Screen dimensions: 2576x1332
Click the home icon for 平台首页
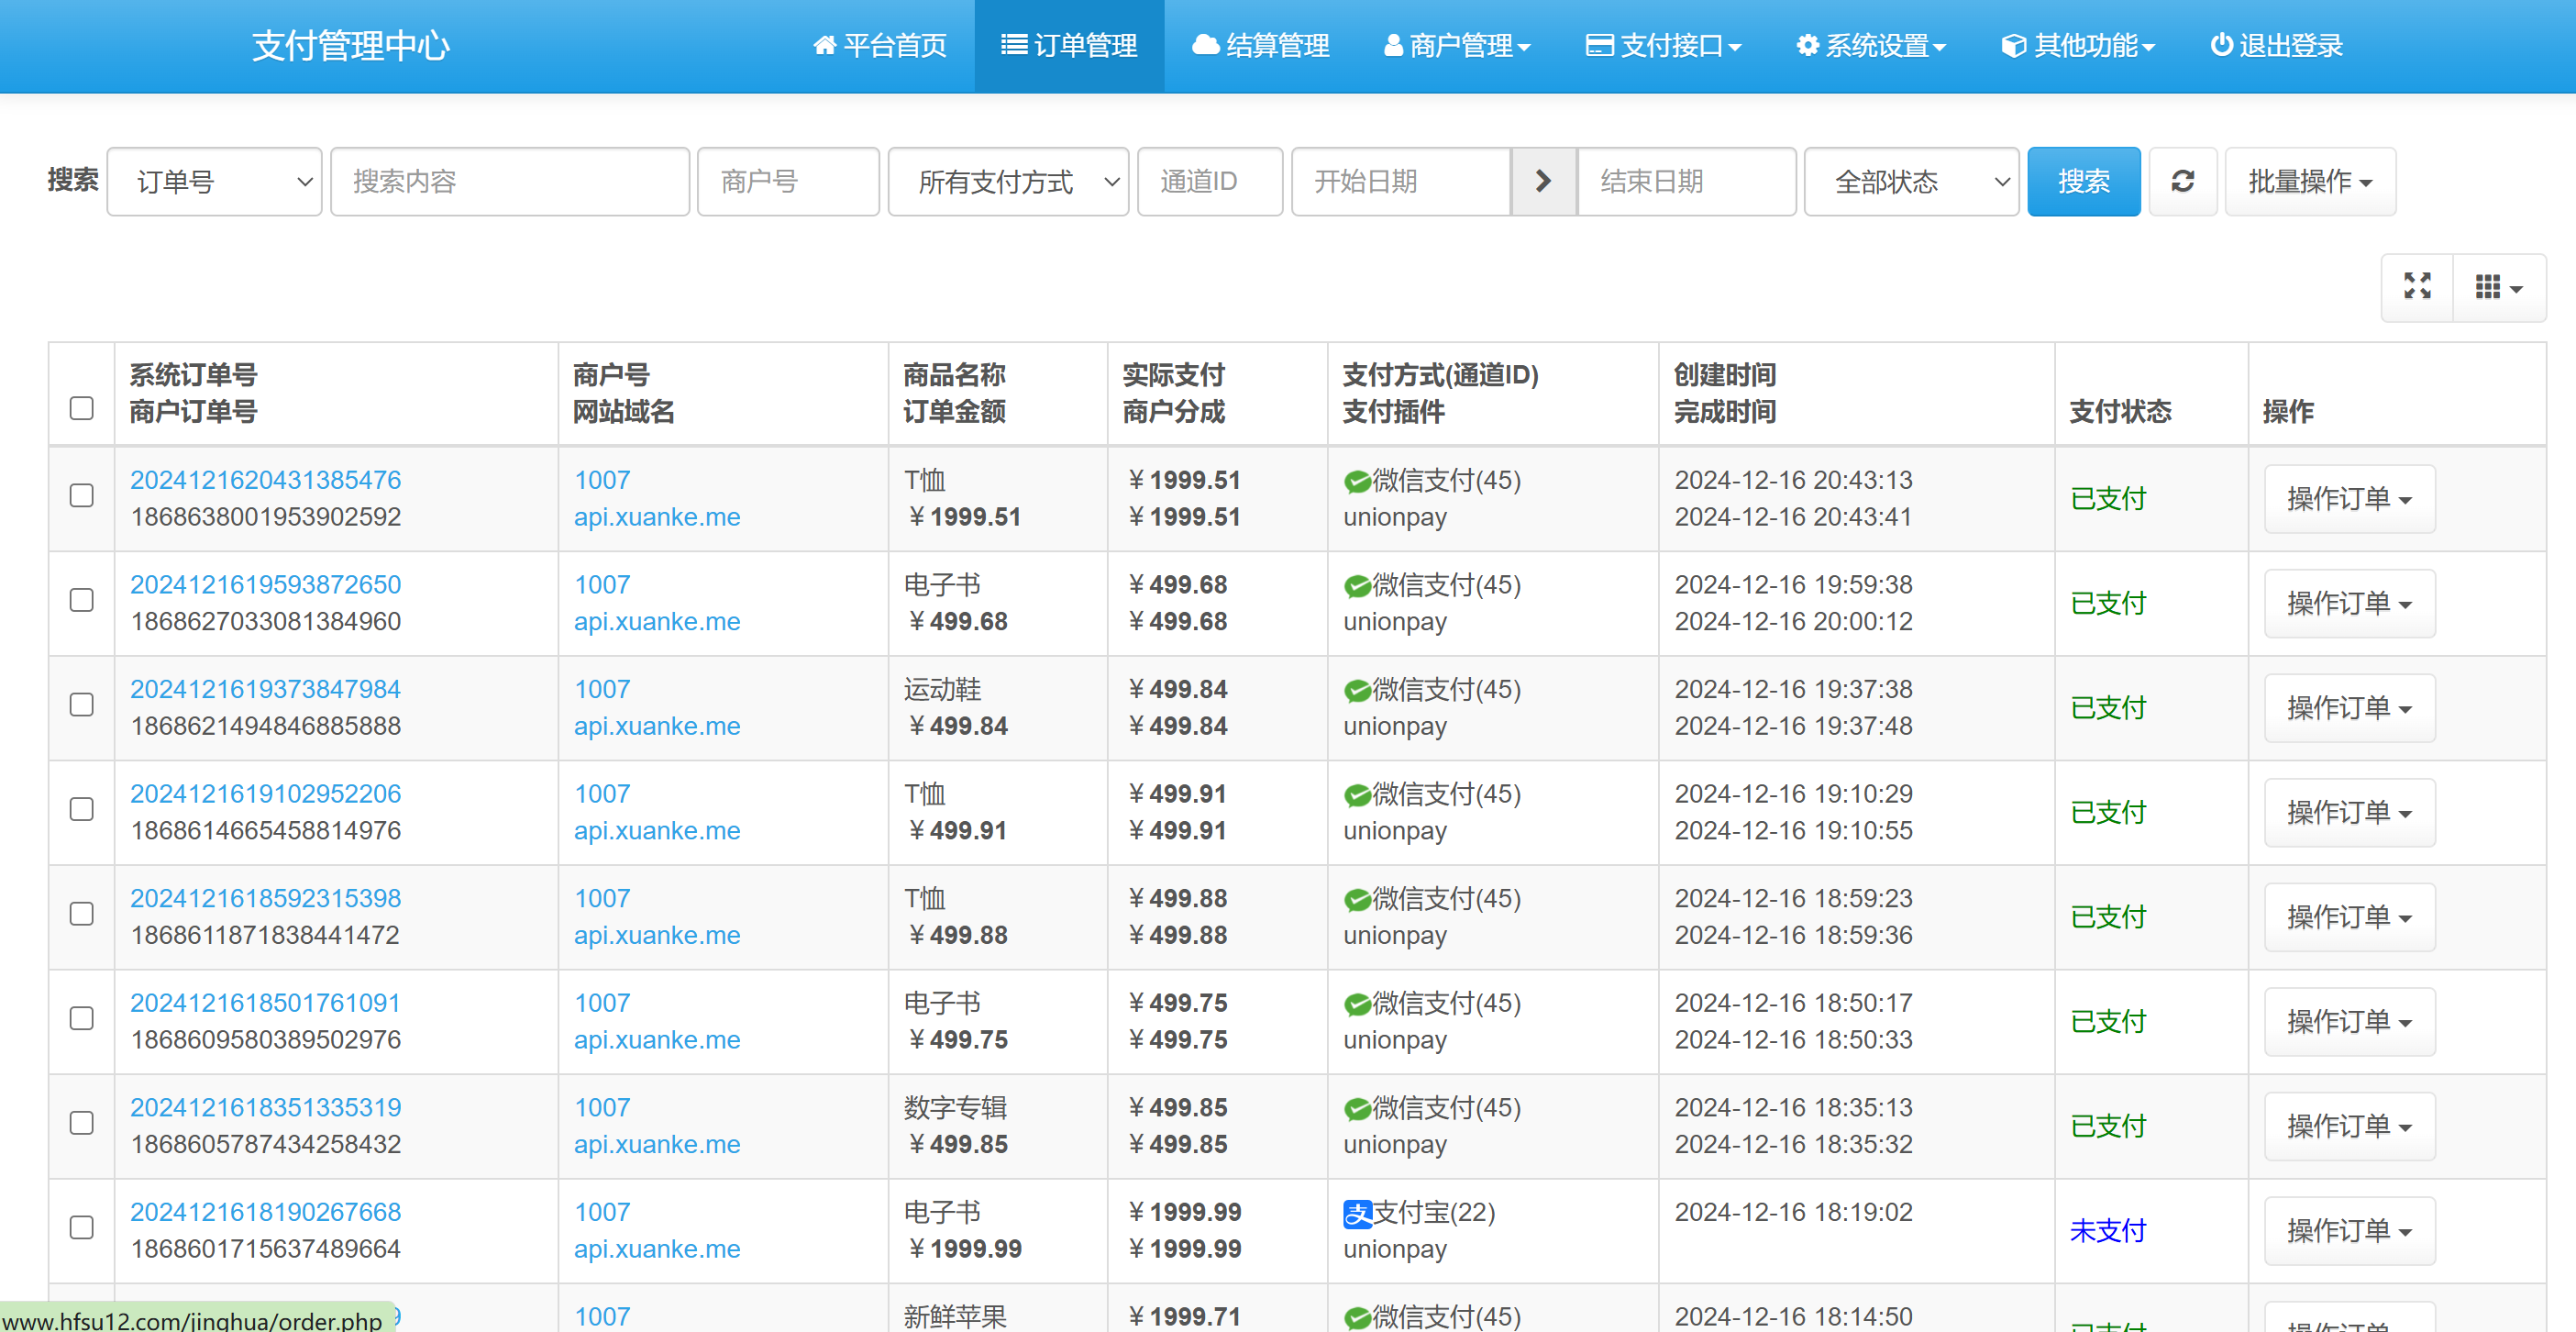pos(824,45)
